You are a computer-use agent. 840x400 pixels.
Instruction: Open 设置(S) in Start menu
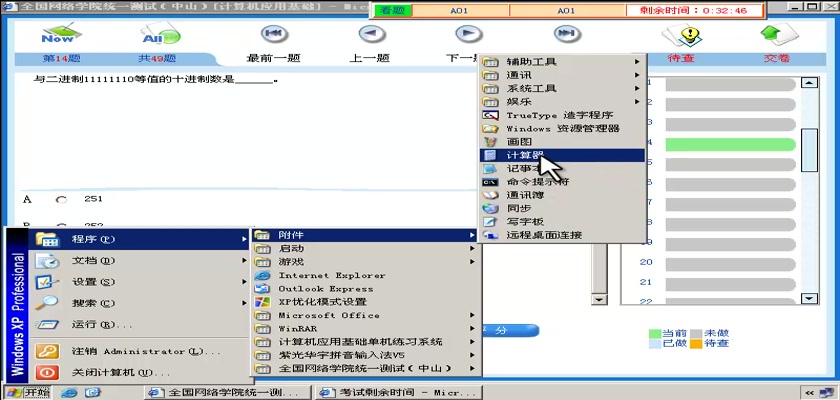[x=140, y=282]
